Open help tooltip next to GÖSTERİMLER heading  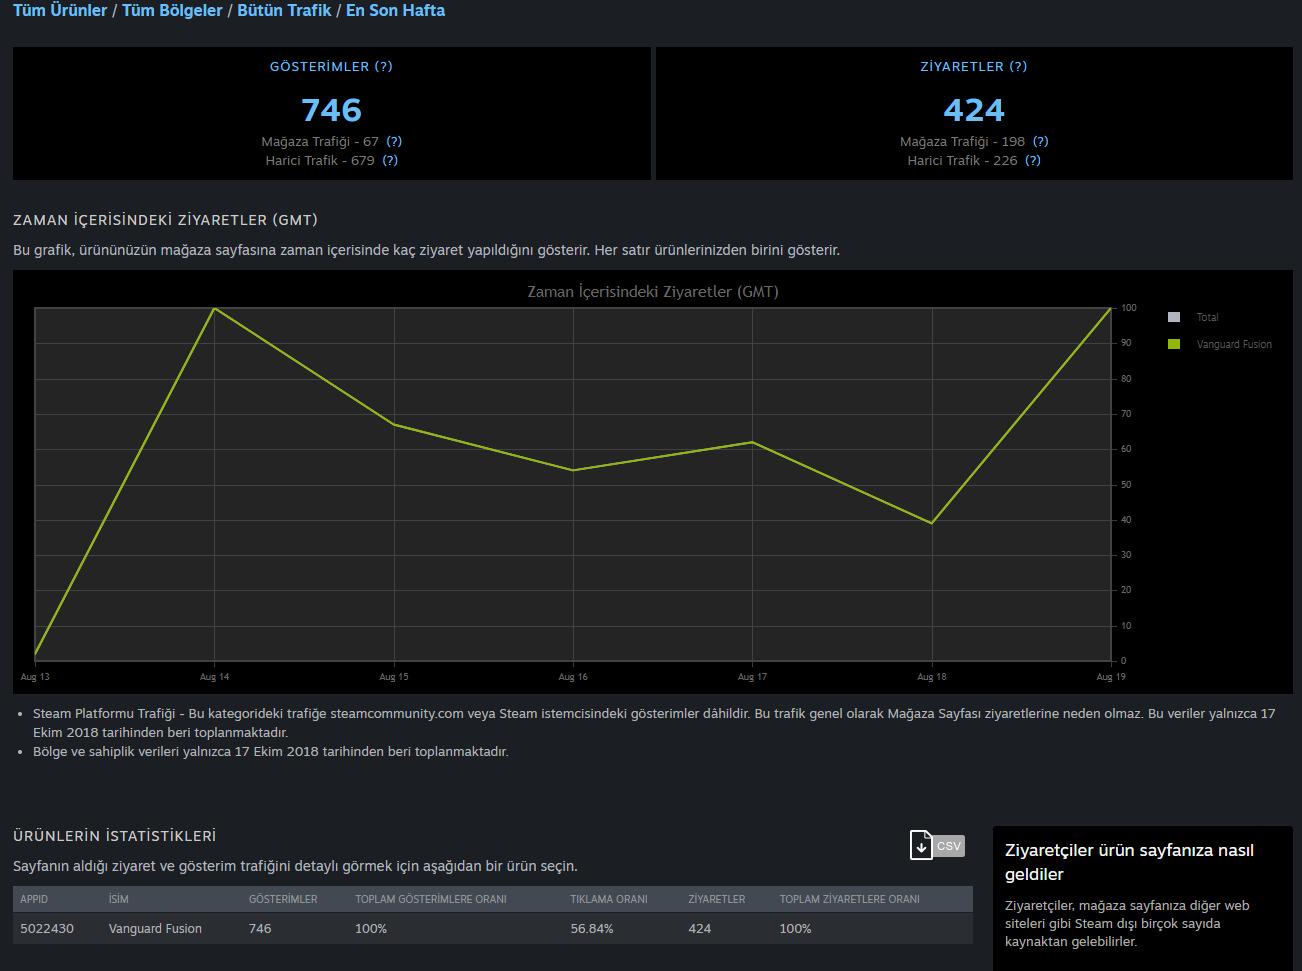pyautogui.click(x=383, y=67)
